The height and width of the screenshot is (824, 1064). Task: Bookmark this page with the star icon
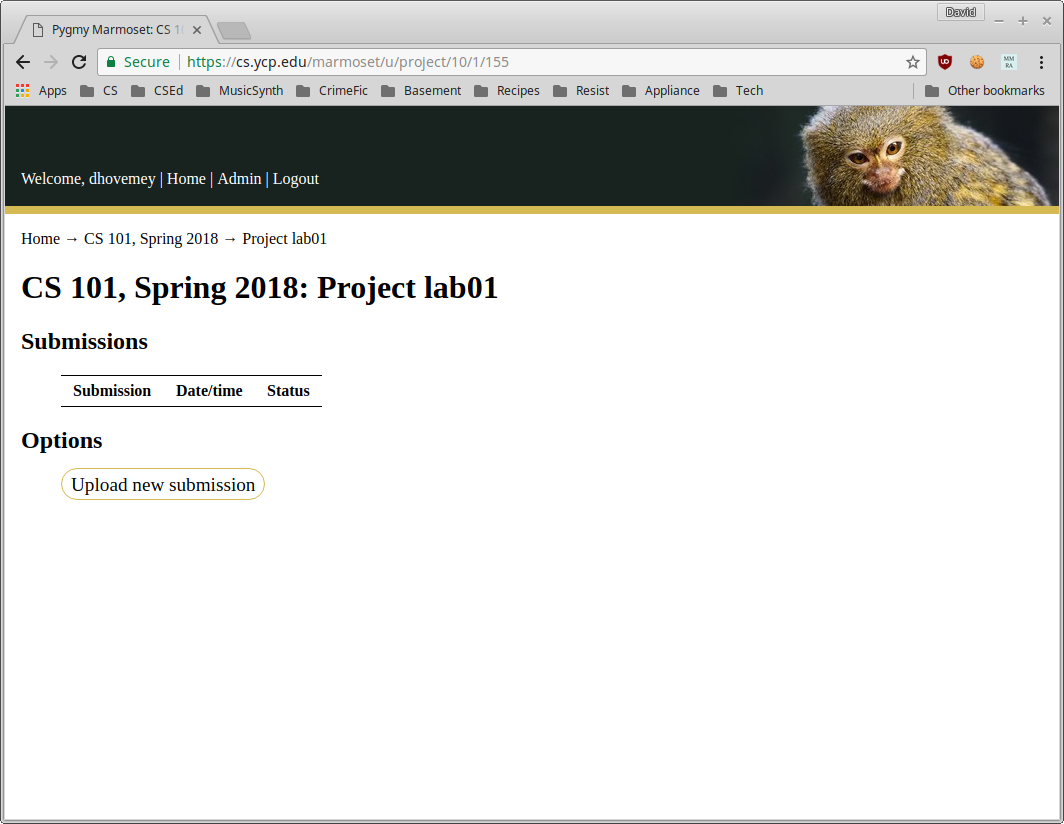[x=912, y=62]
